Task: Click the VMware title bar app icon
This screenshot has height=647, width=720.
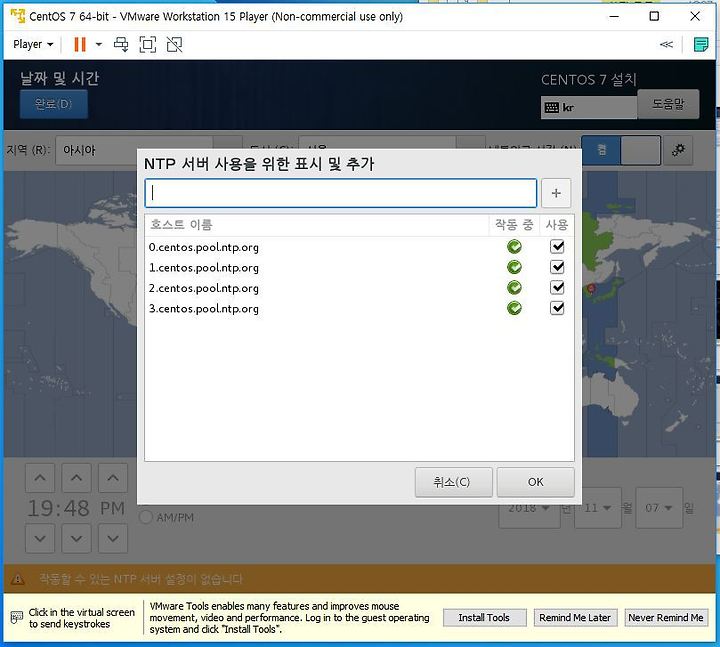Action: click(17, 16)
